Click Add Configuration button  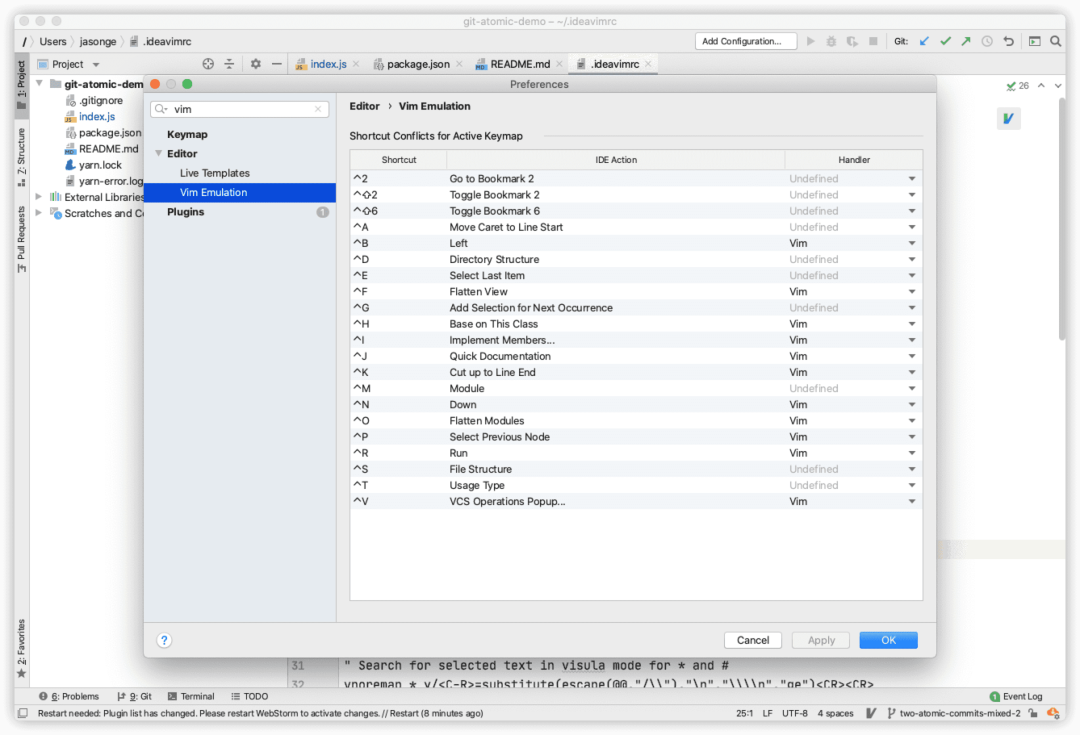745,41
